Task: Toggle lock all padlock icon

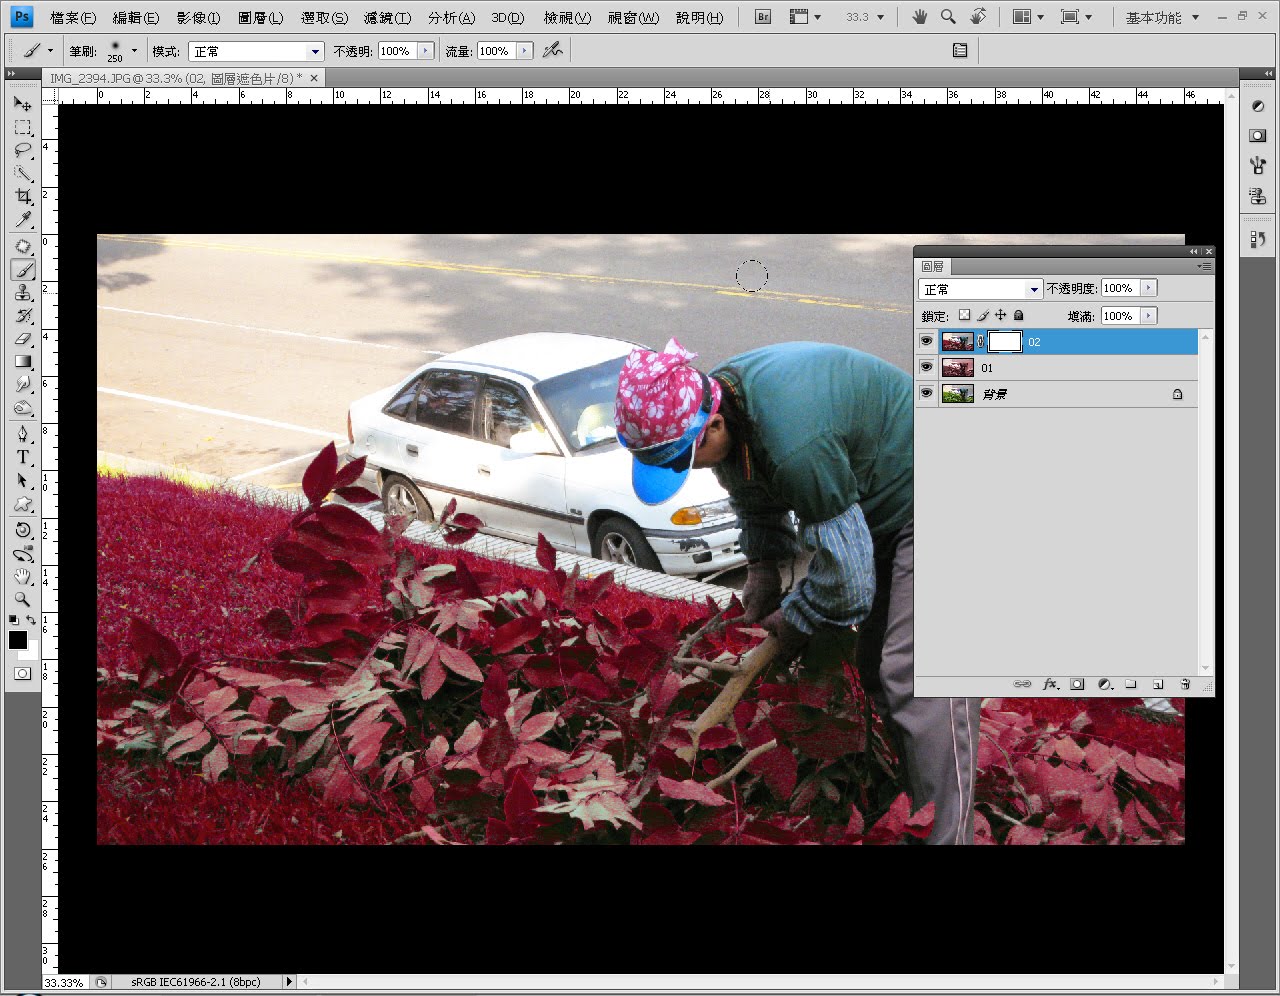Action: pyautogui.click(x=1018, y=315)
